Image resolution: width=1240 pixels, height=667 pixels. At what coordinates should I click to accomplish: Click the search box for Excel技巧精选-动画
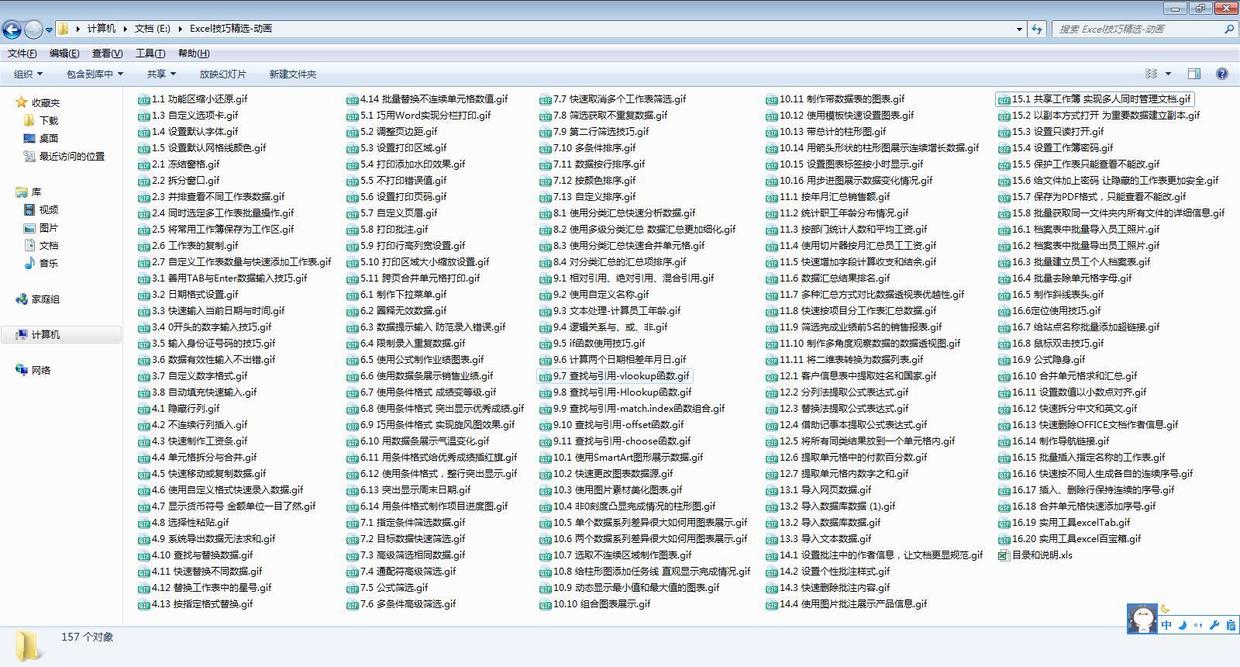1135,29
